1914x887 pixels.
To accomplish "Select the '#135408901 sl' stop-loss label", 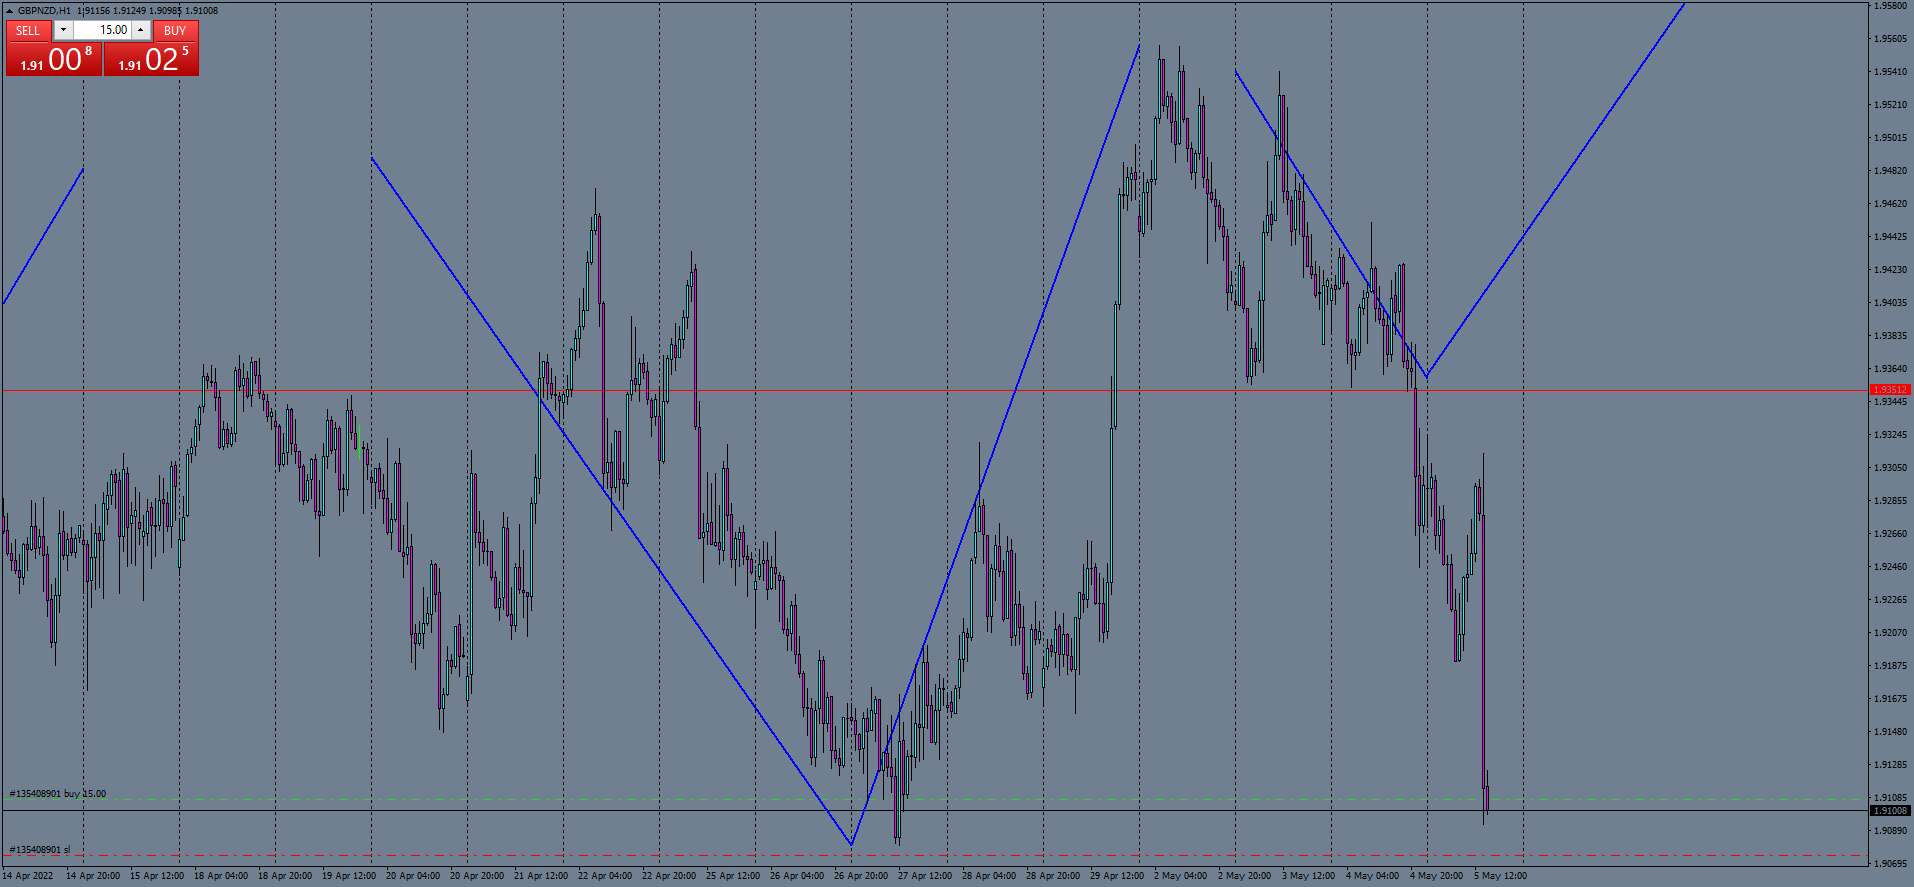I will [x=40, y=850].
